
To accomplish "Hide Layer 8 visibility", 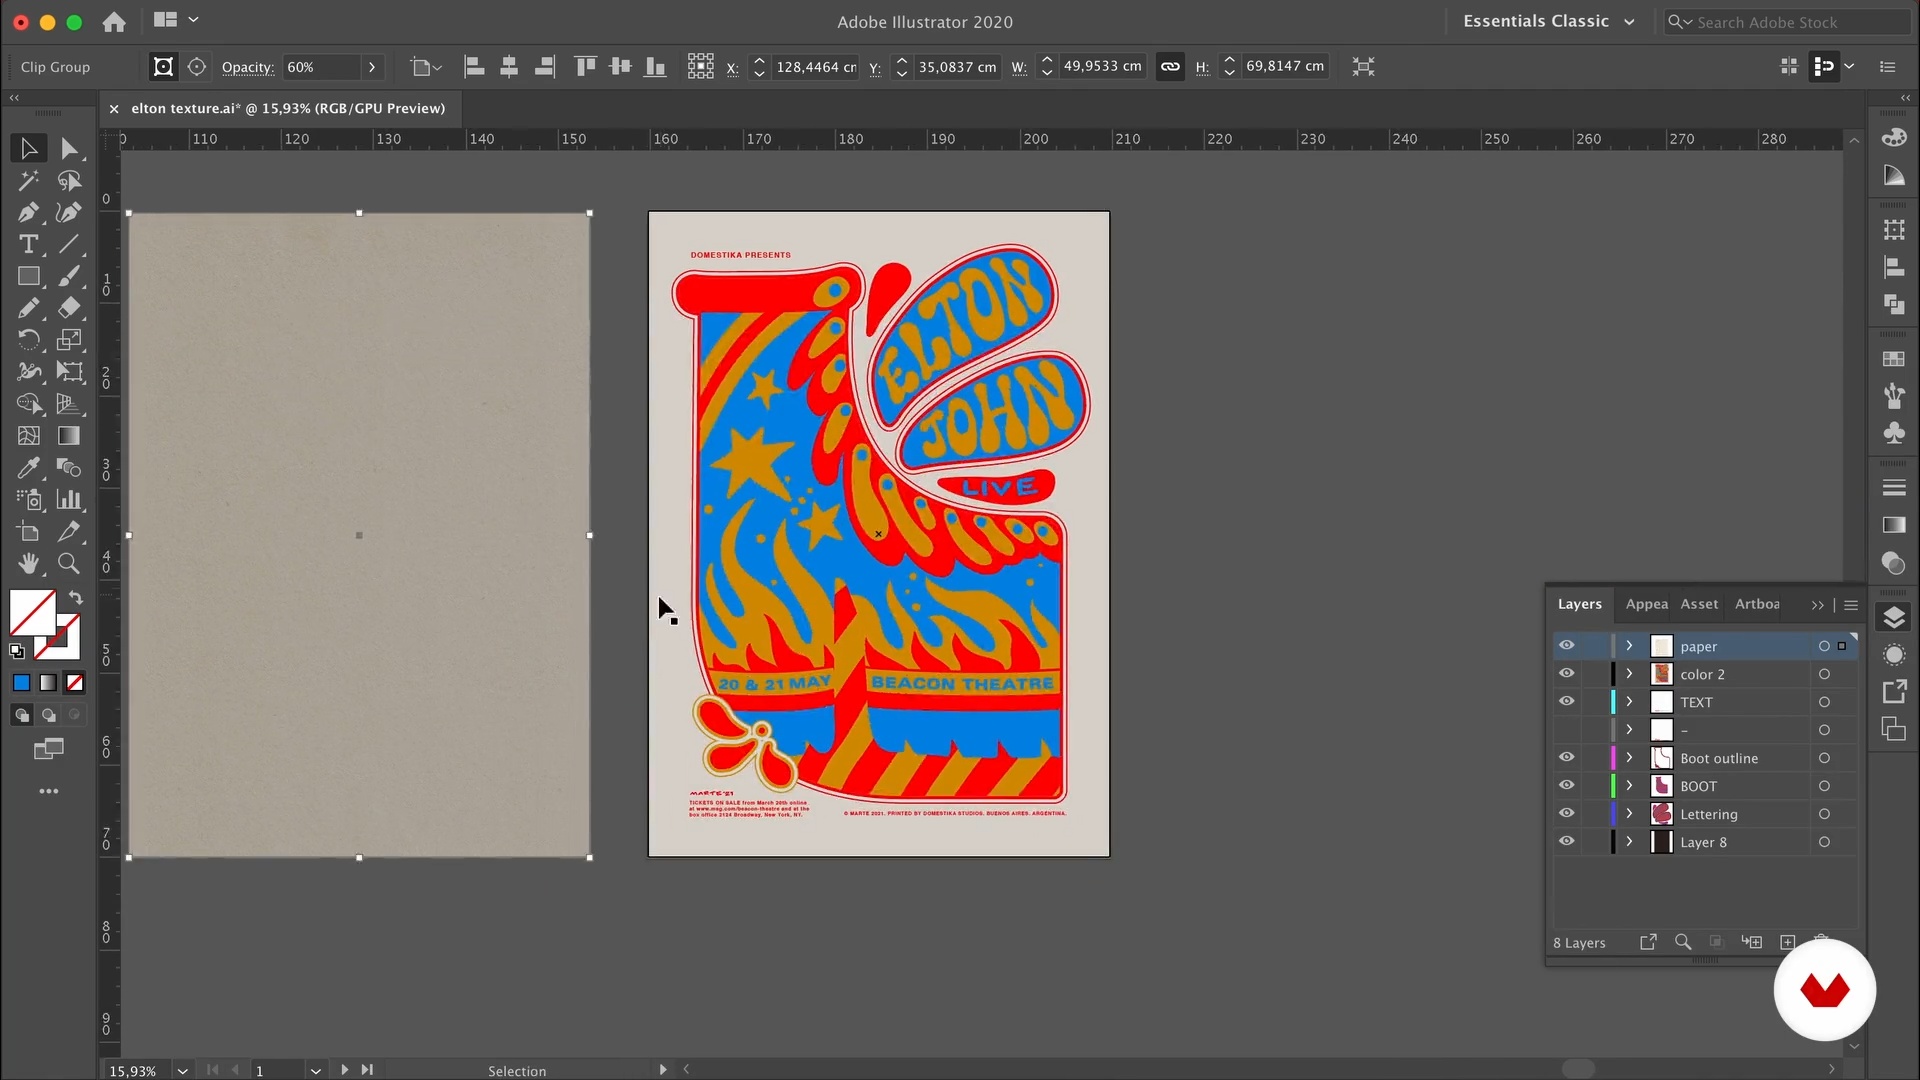I will [1566, 842].
